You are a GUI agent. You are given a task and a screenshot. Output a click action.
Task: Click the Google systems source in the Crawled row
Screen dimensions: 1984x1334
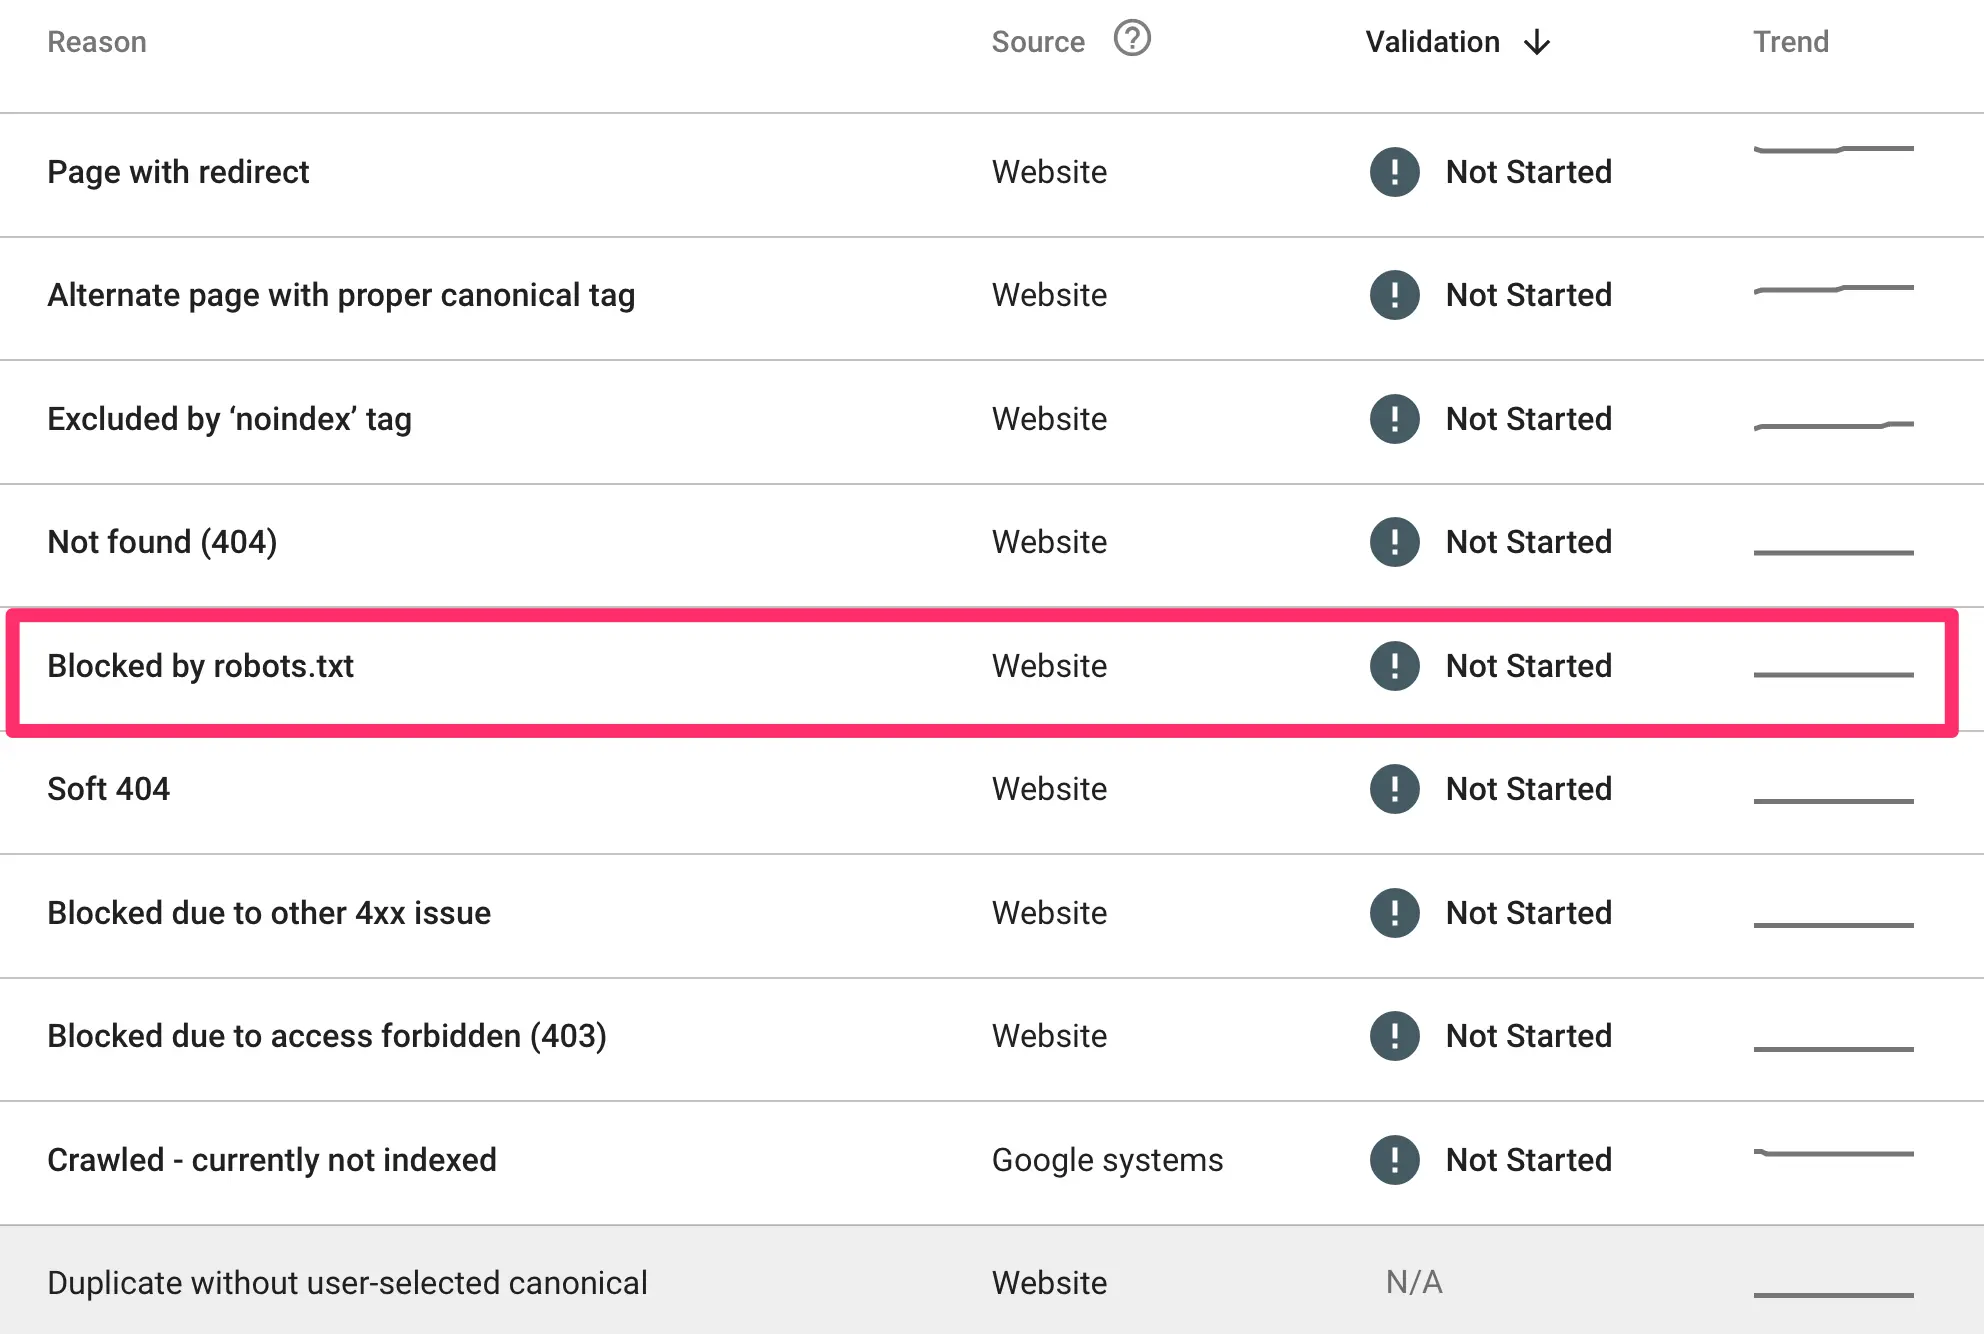click(x=1107, y=1160)
